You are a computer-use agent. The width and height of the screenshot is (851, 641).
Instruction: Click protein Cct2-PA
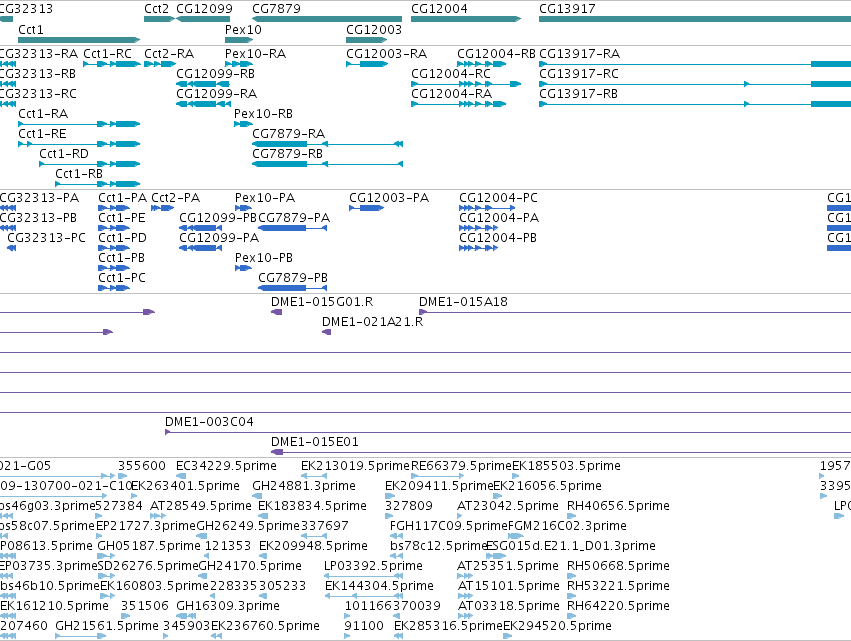(x=162, y=208)
